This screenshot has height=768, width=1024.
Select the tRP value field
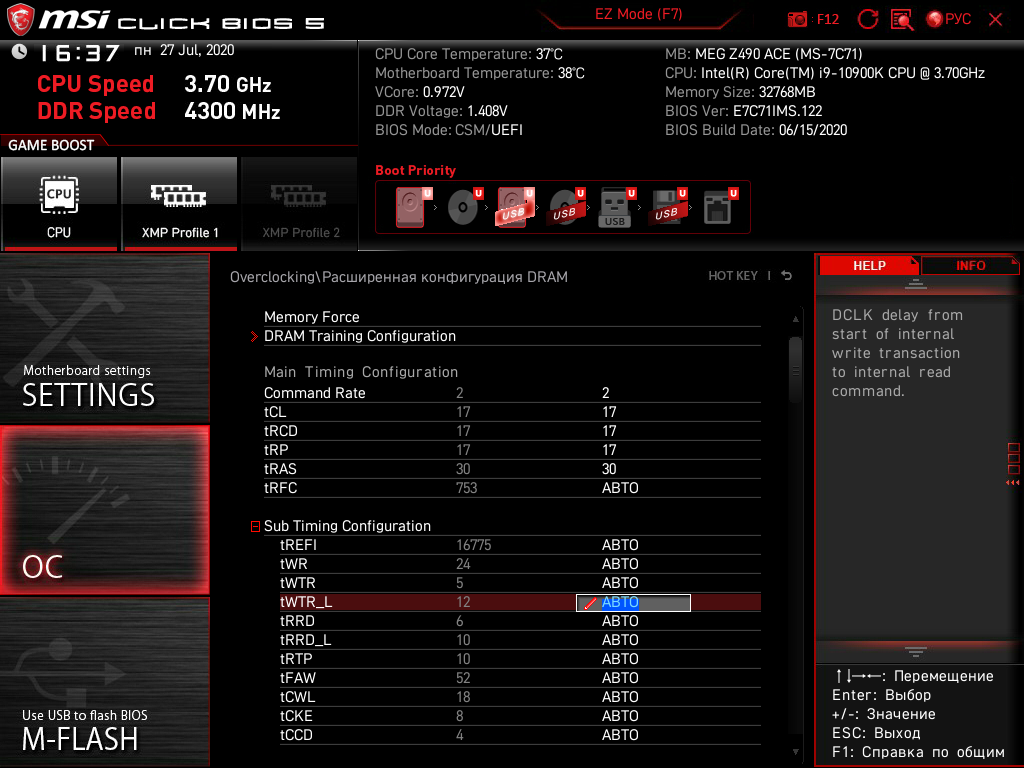pyautogui.click(x=609, y=449)
